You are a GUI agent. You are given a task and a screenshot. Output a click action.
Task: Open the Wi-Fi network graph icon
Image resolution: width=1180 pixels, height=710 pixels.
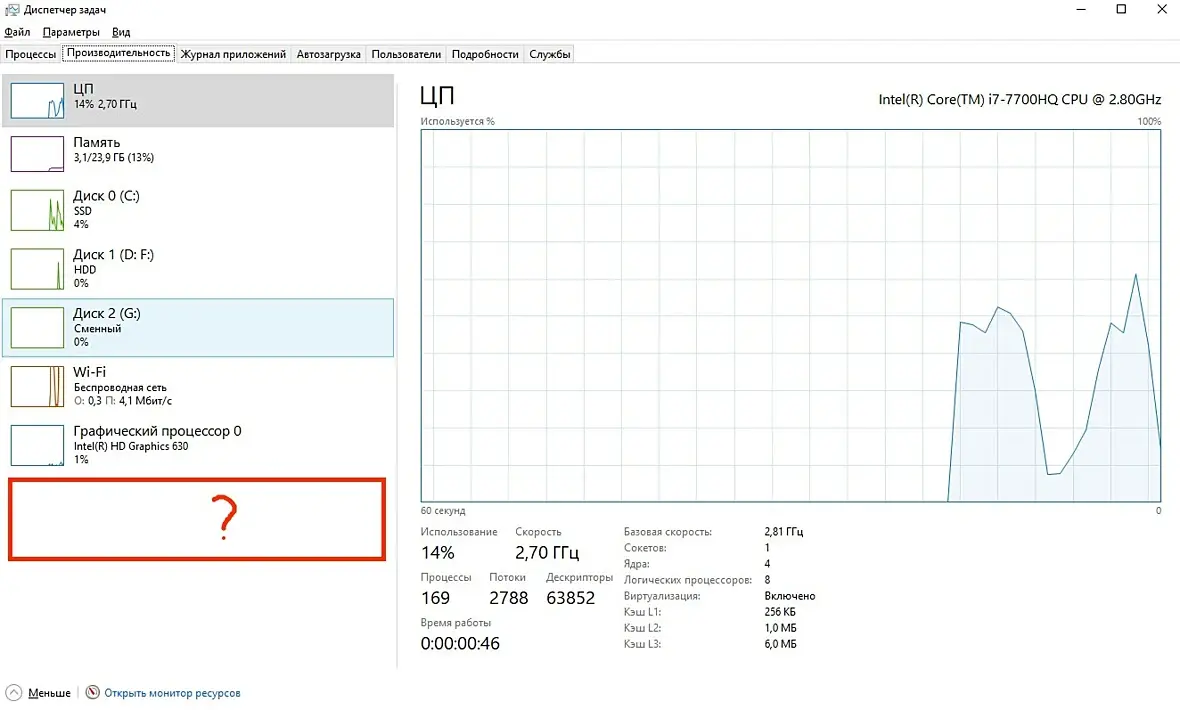(37, 386)
